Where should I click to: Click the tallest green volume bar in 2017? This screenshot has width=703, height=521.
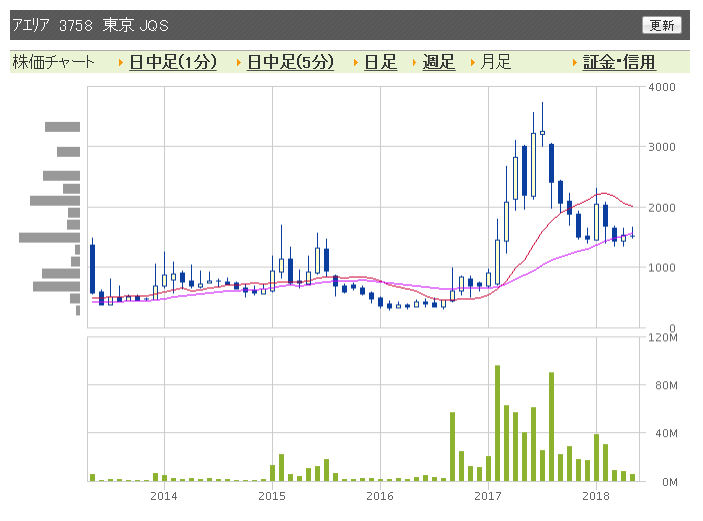tap(497, 423)
